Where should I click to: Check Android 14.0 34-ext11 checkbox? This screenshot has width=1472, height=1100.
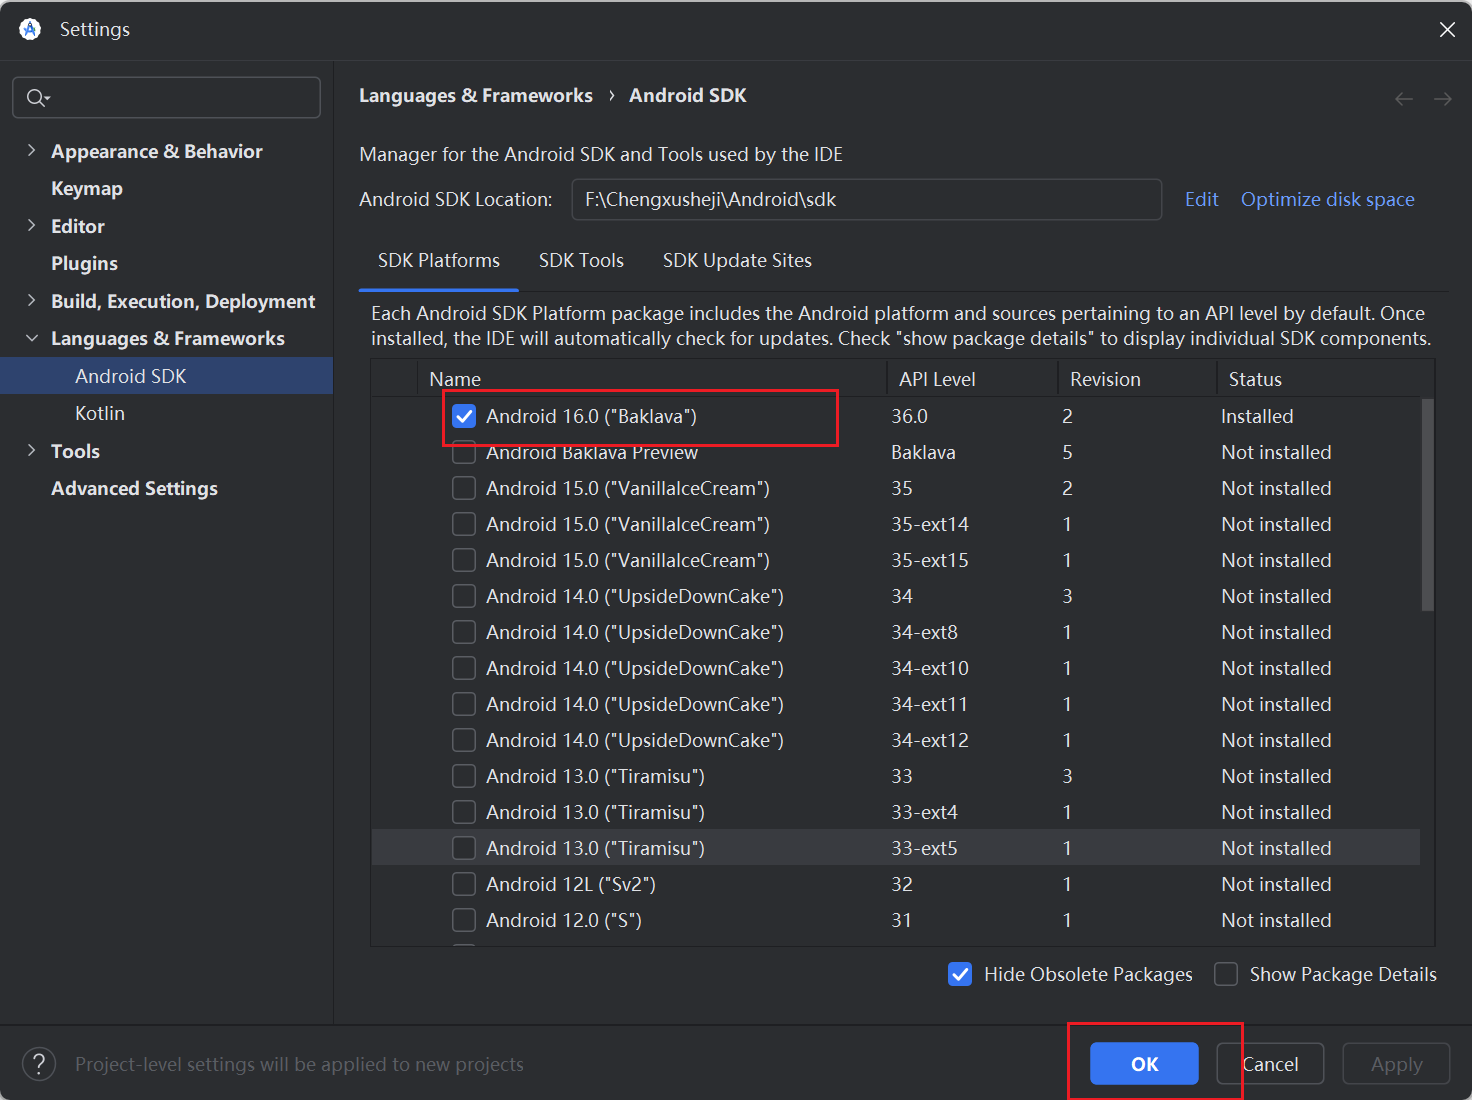tap(464, 704)
